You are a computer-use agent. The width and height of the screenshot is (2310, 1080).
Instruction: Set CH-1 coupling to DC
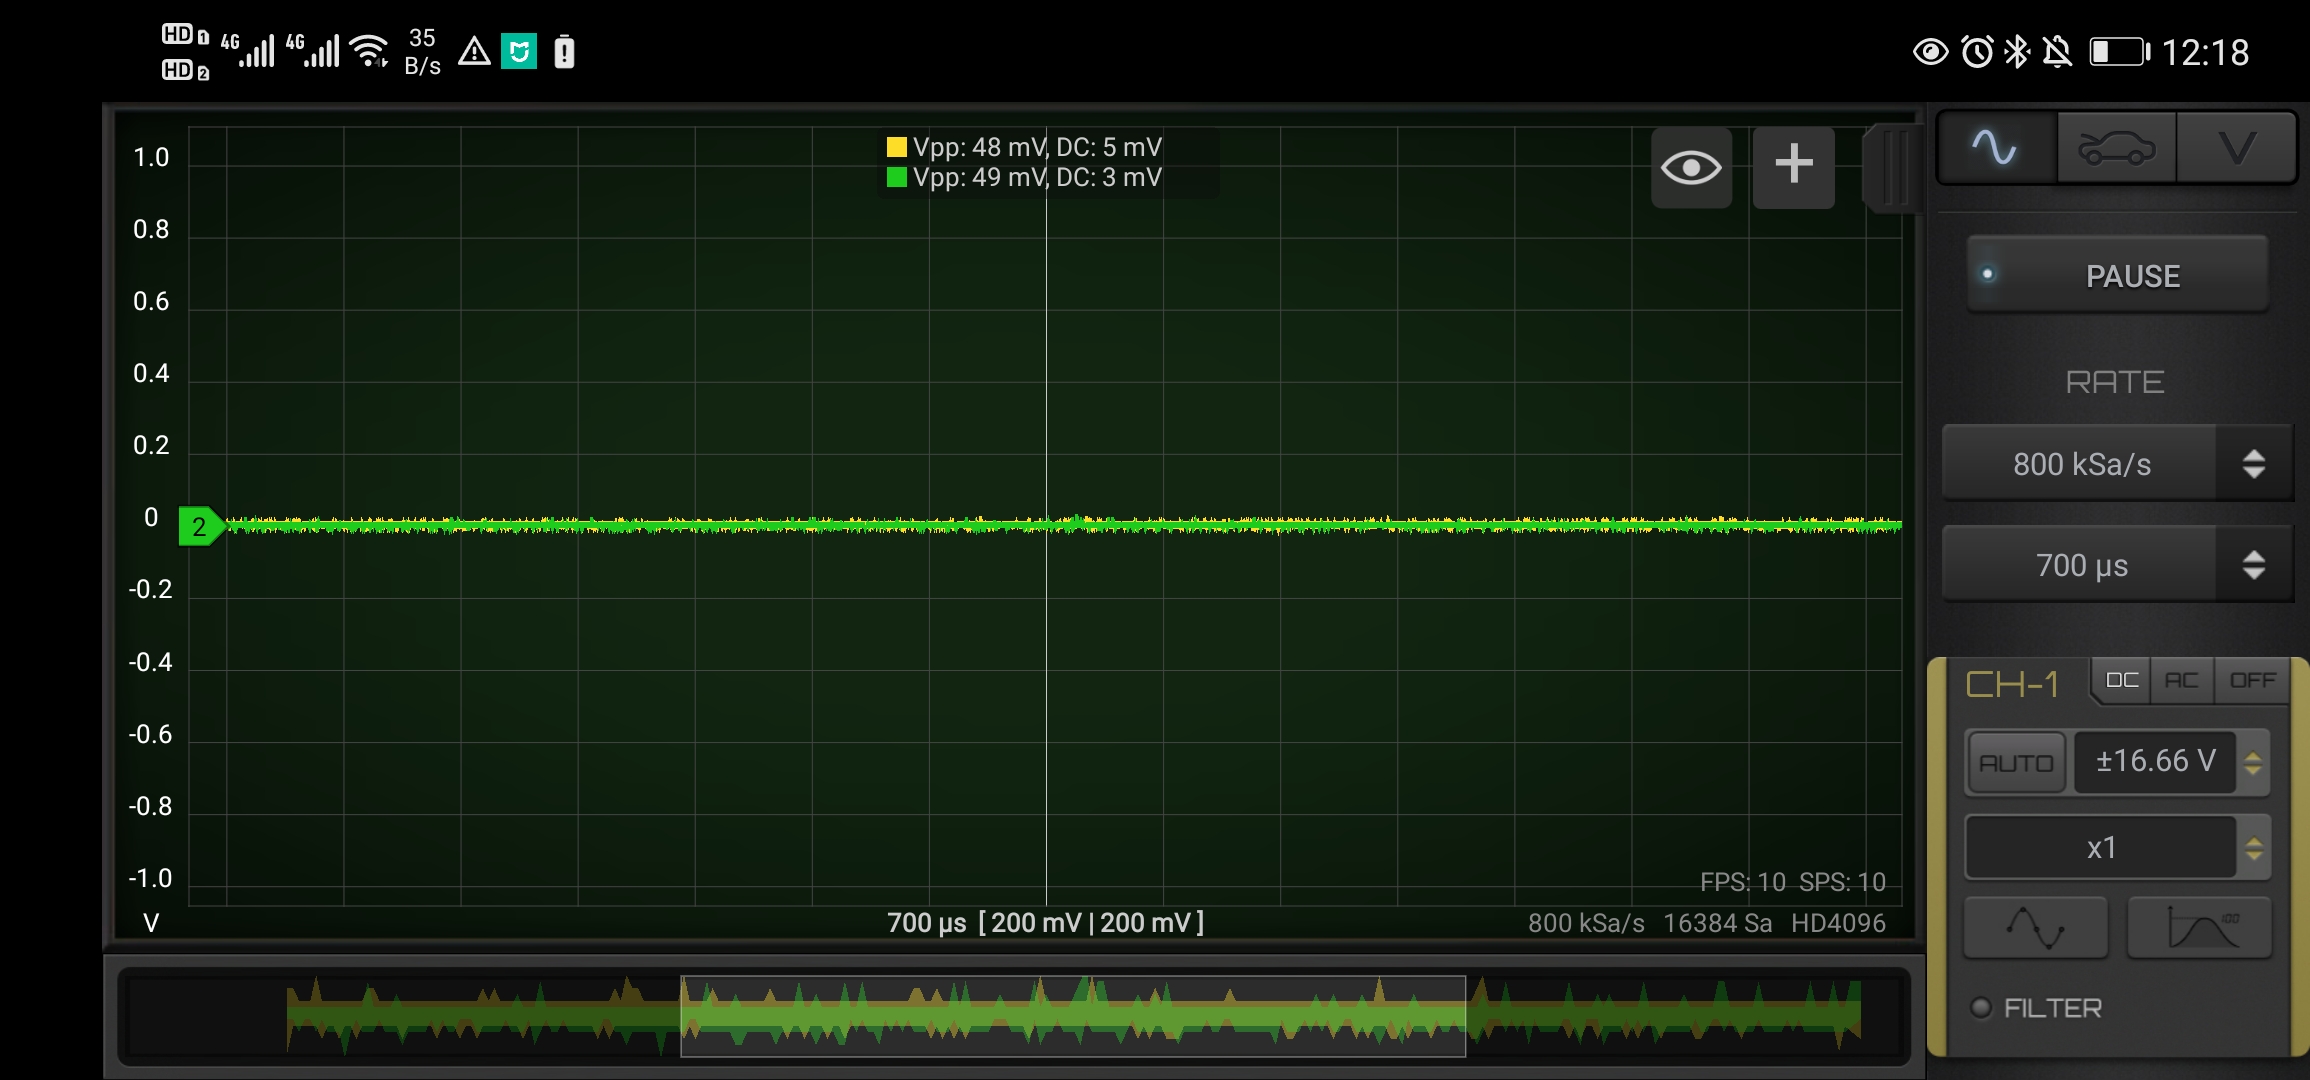click(x=2121, y=681)
